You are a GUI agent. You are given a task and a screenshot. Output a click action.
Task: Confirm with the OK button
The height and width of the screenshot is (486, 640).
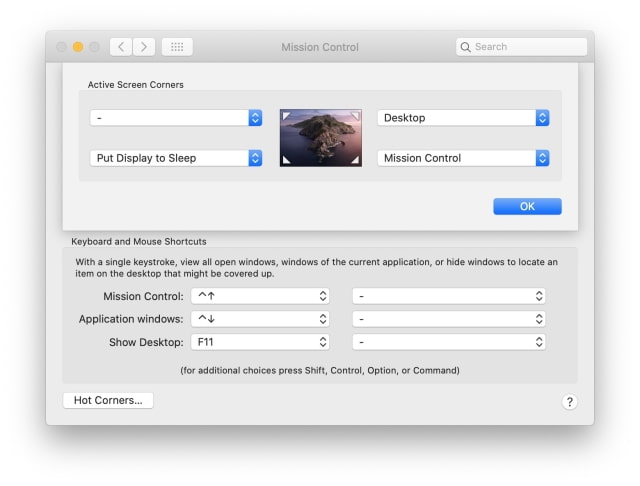[x=527, y=206]
